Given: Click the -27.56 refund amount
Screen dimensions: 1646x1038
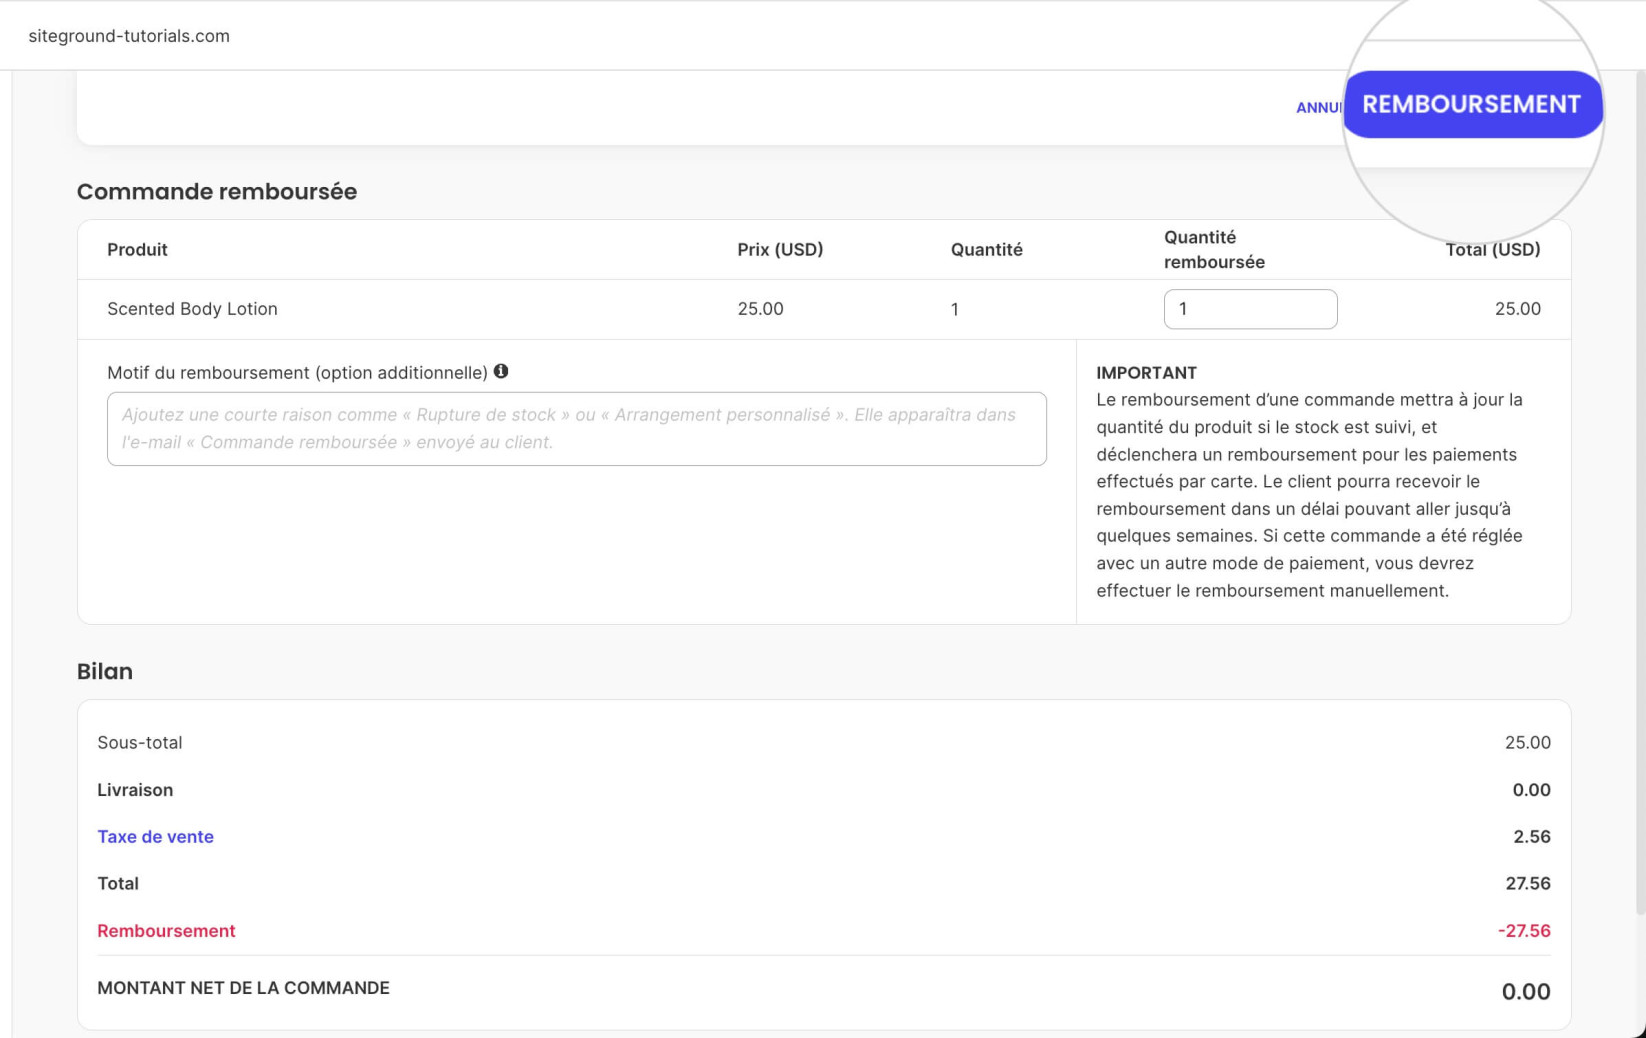Looking at the screenshot, I should coord(1524,931).
